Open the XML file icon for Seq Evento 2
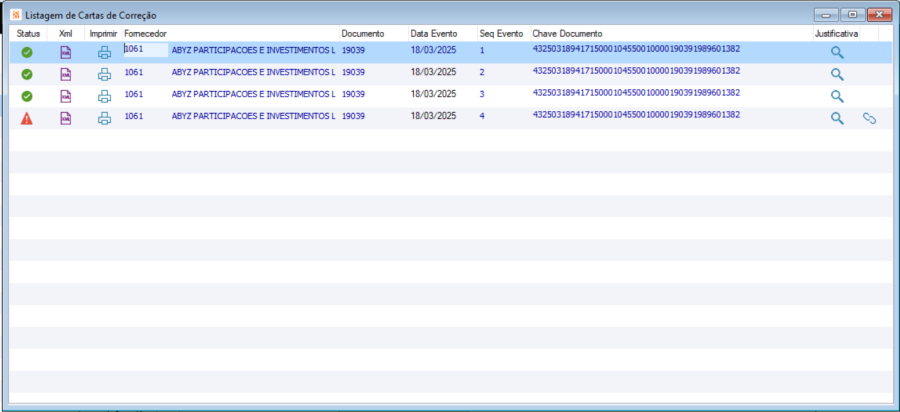The height and width of the screenshot is (412, 900). 66,75
